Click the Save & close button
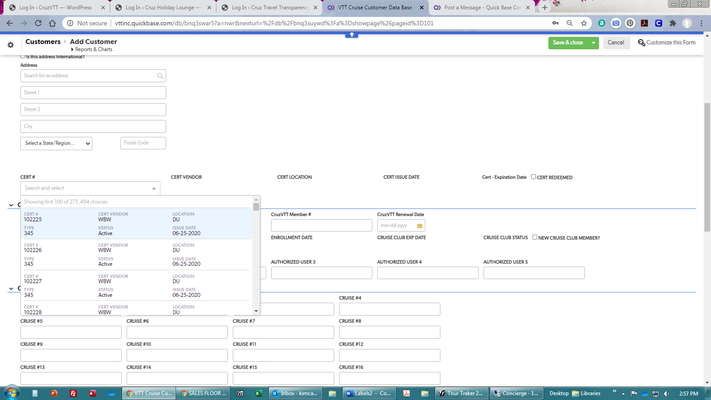 click(568, 43)
